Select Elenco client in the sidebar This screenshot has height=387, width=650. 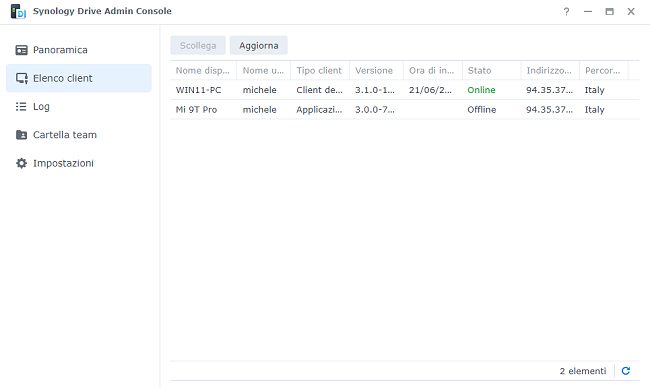click(x=79, y=78)
